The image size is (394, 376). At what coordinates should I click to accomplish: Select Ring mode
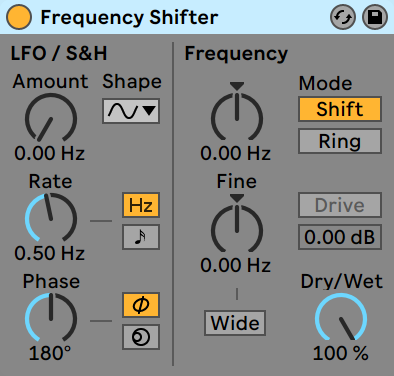(340, 141)
